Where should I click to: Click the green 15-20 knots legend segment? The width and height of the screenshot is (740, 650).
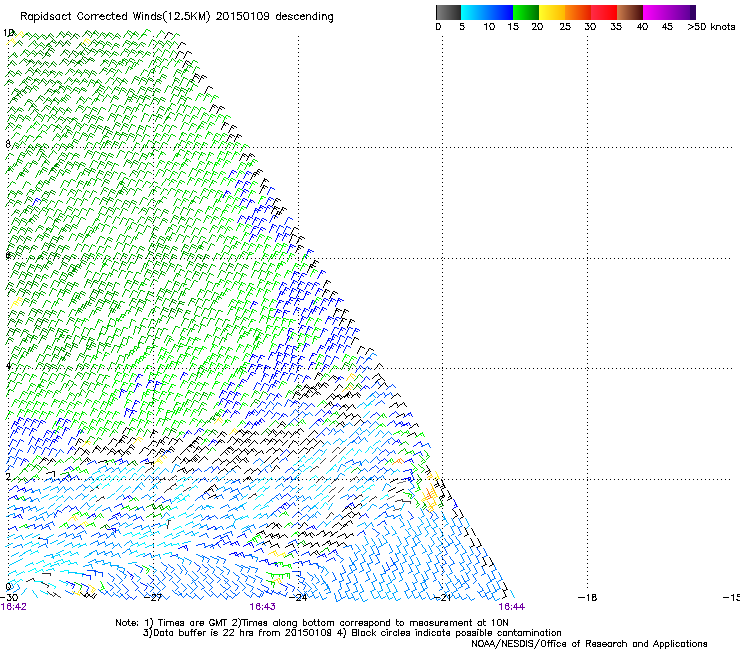pyautogui.click(x=526, y=12)
